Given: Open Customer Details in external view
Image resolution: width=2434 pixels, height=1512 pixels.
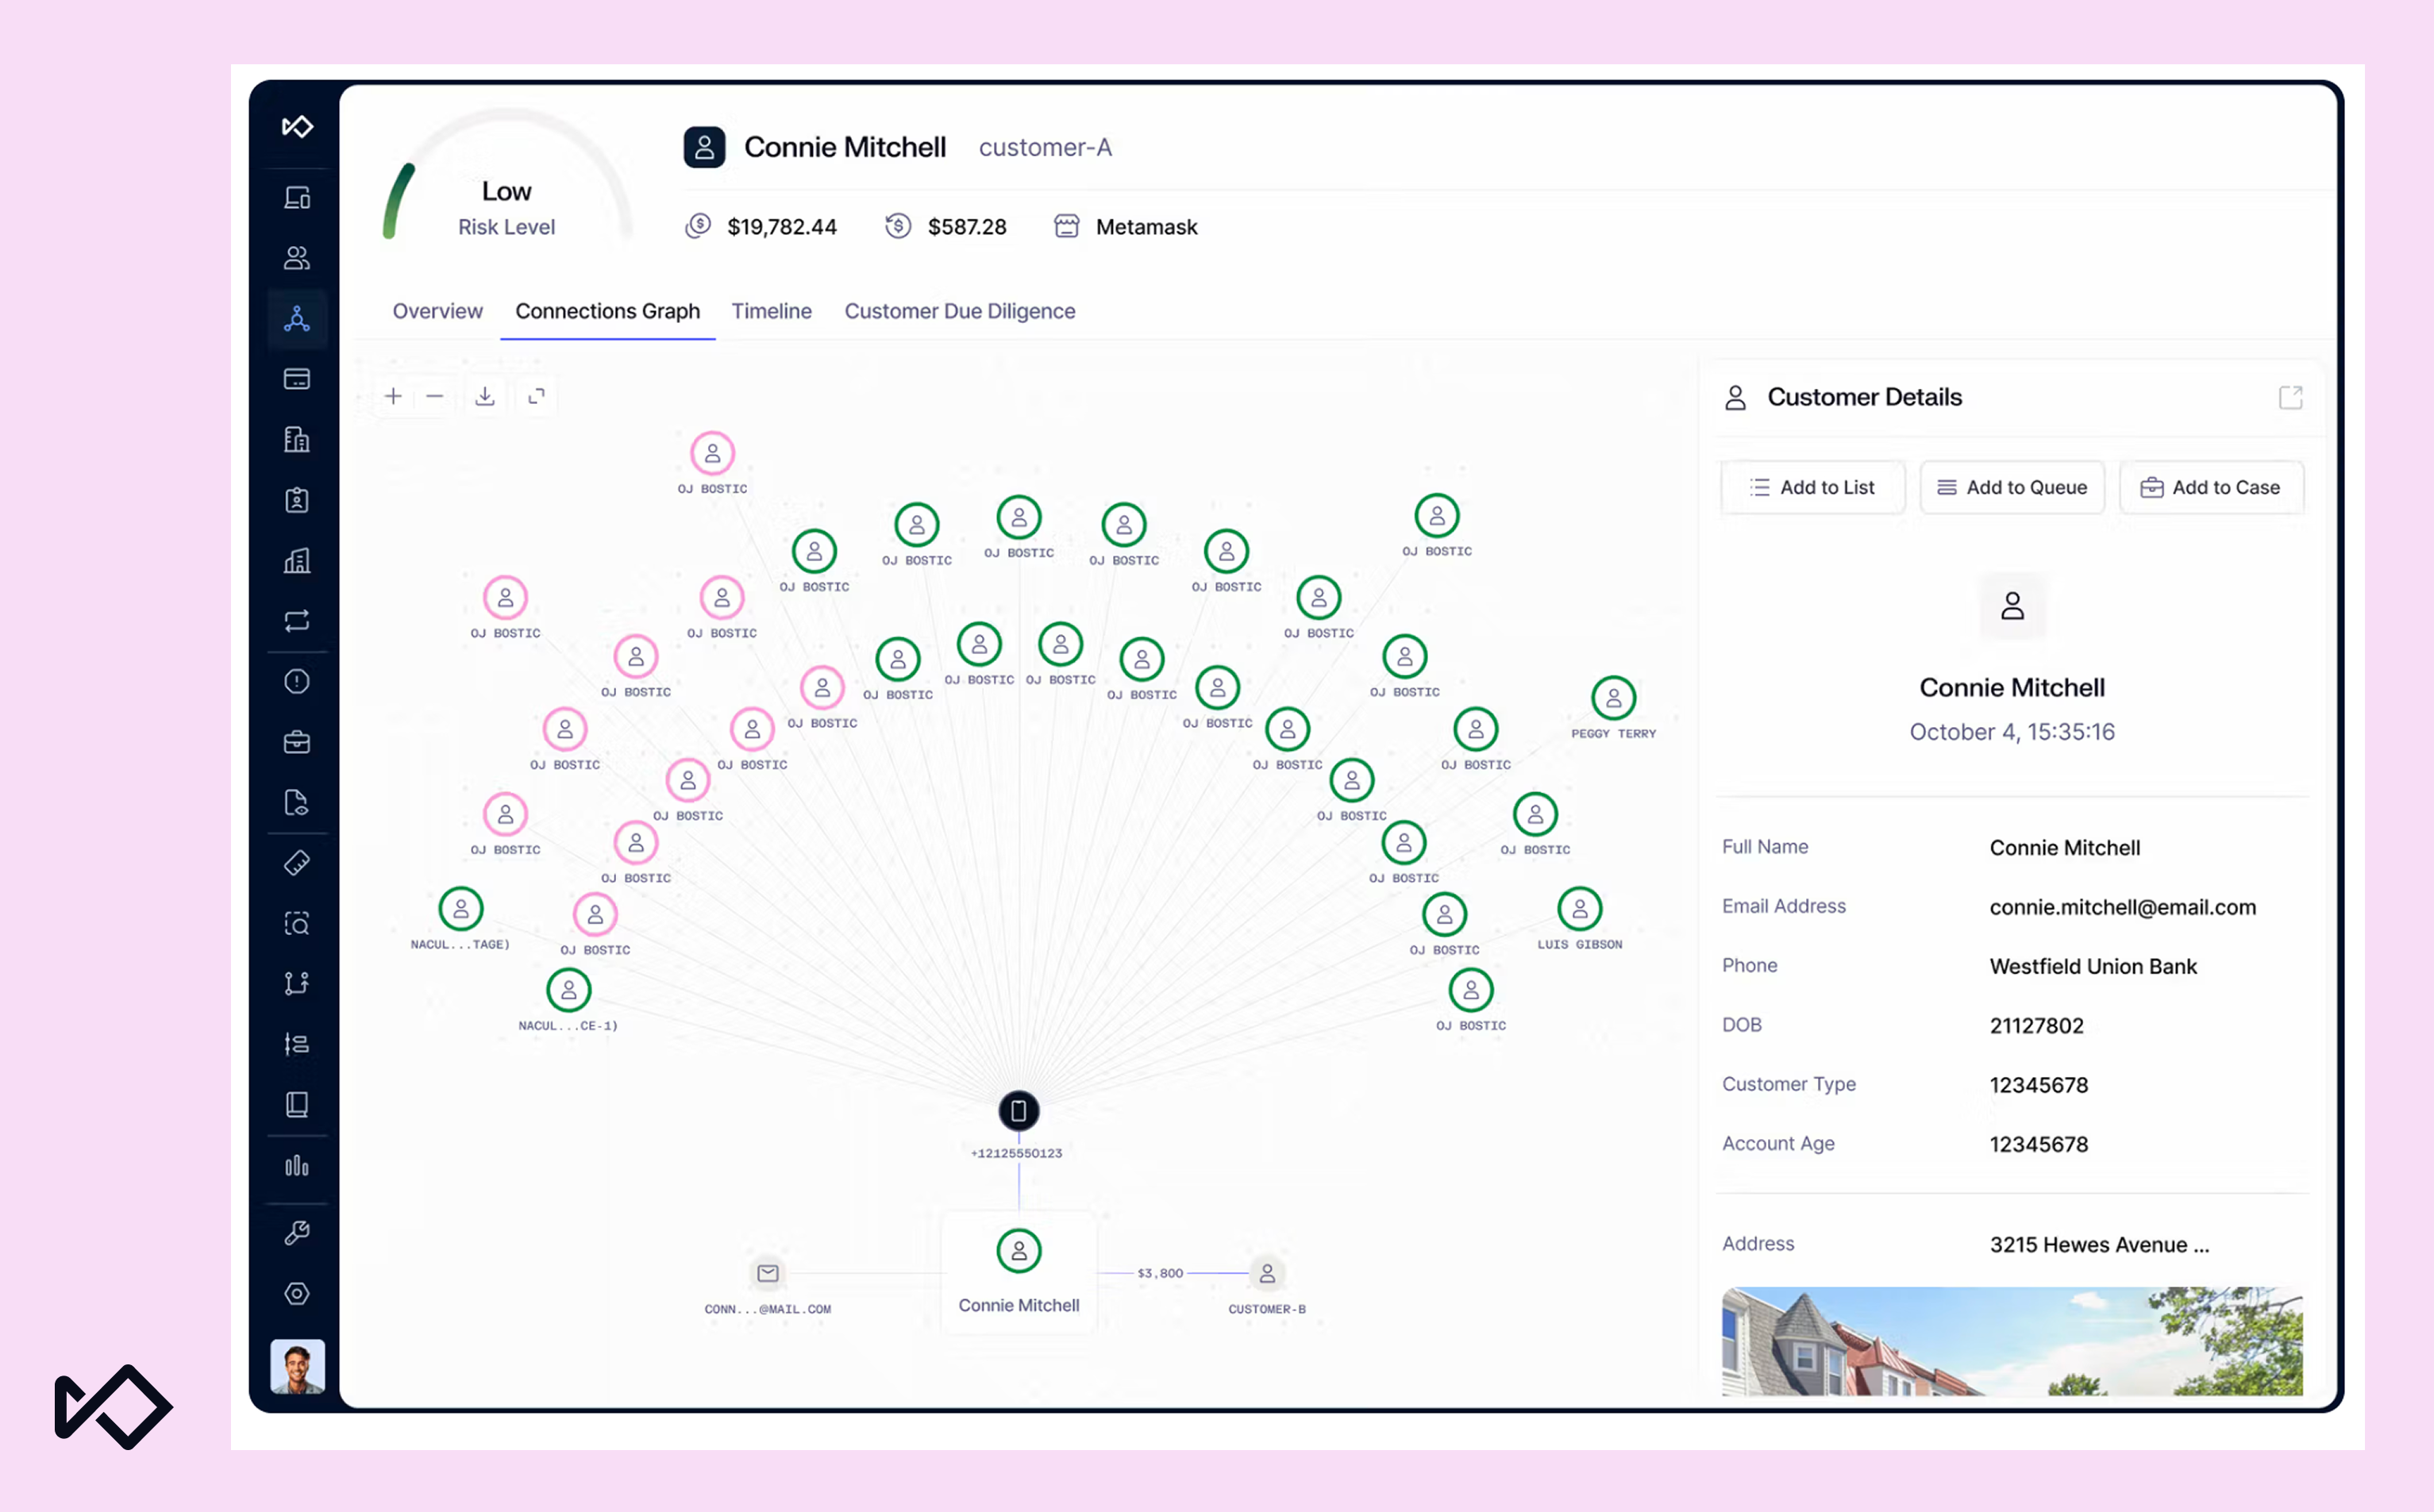Looking at the screenshot, I should 2290,398.
